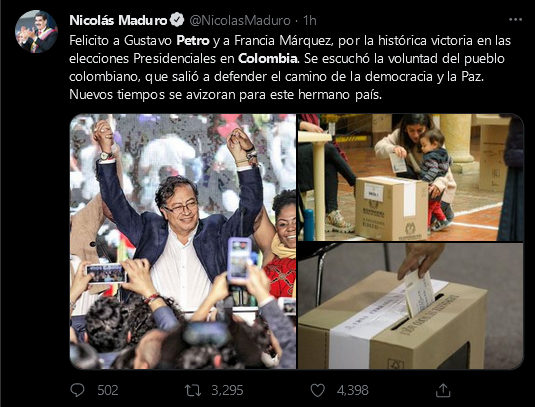Open the large photo of man with raised arms
This screenshot has height=407, width=535.
[x=183, y=241]
